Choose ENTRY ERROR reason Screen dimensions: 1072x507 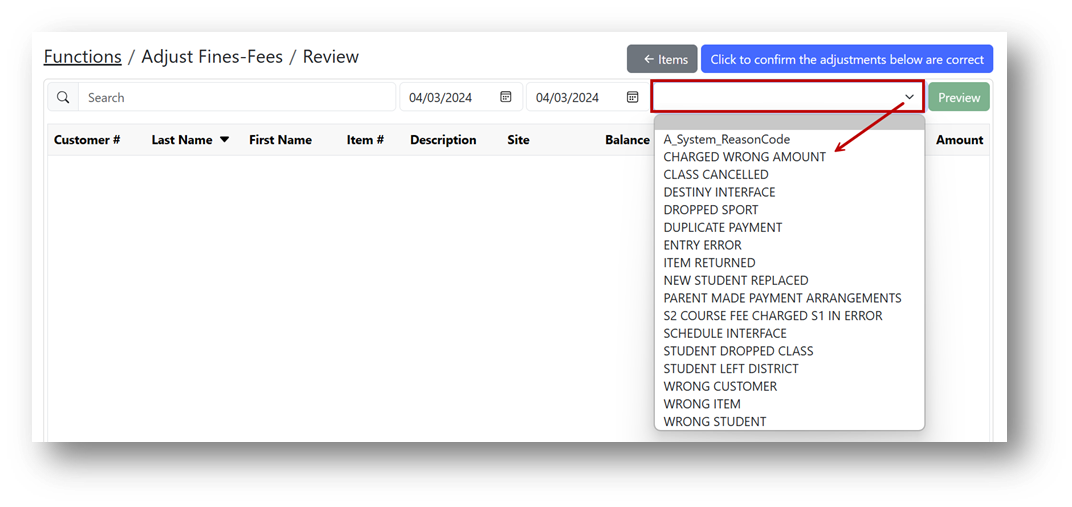tap(702, 245)
